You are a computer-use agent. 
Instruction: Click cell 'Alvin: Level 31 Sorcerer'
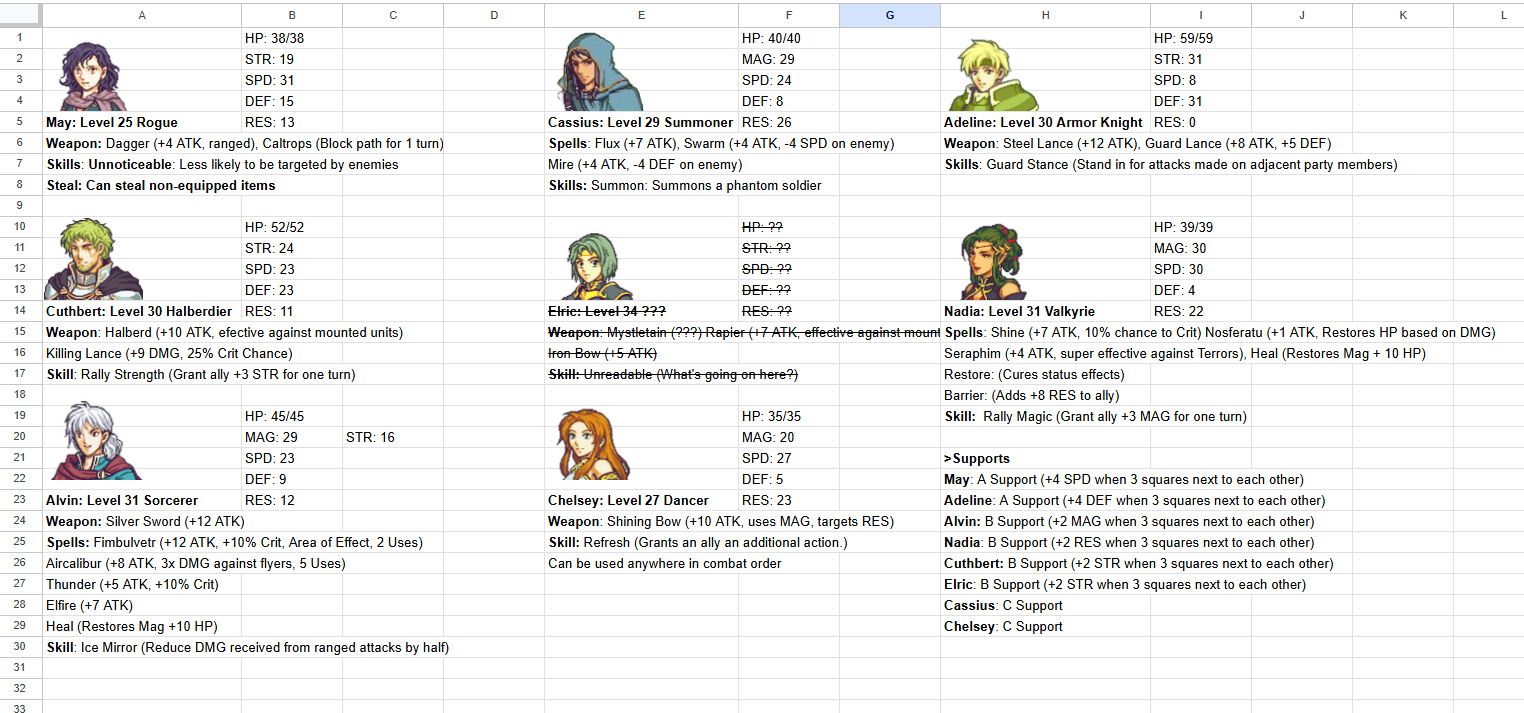[x=141, y=500]
